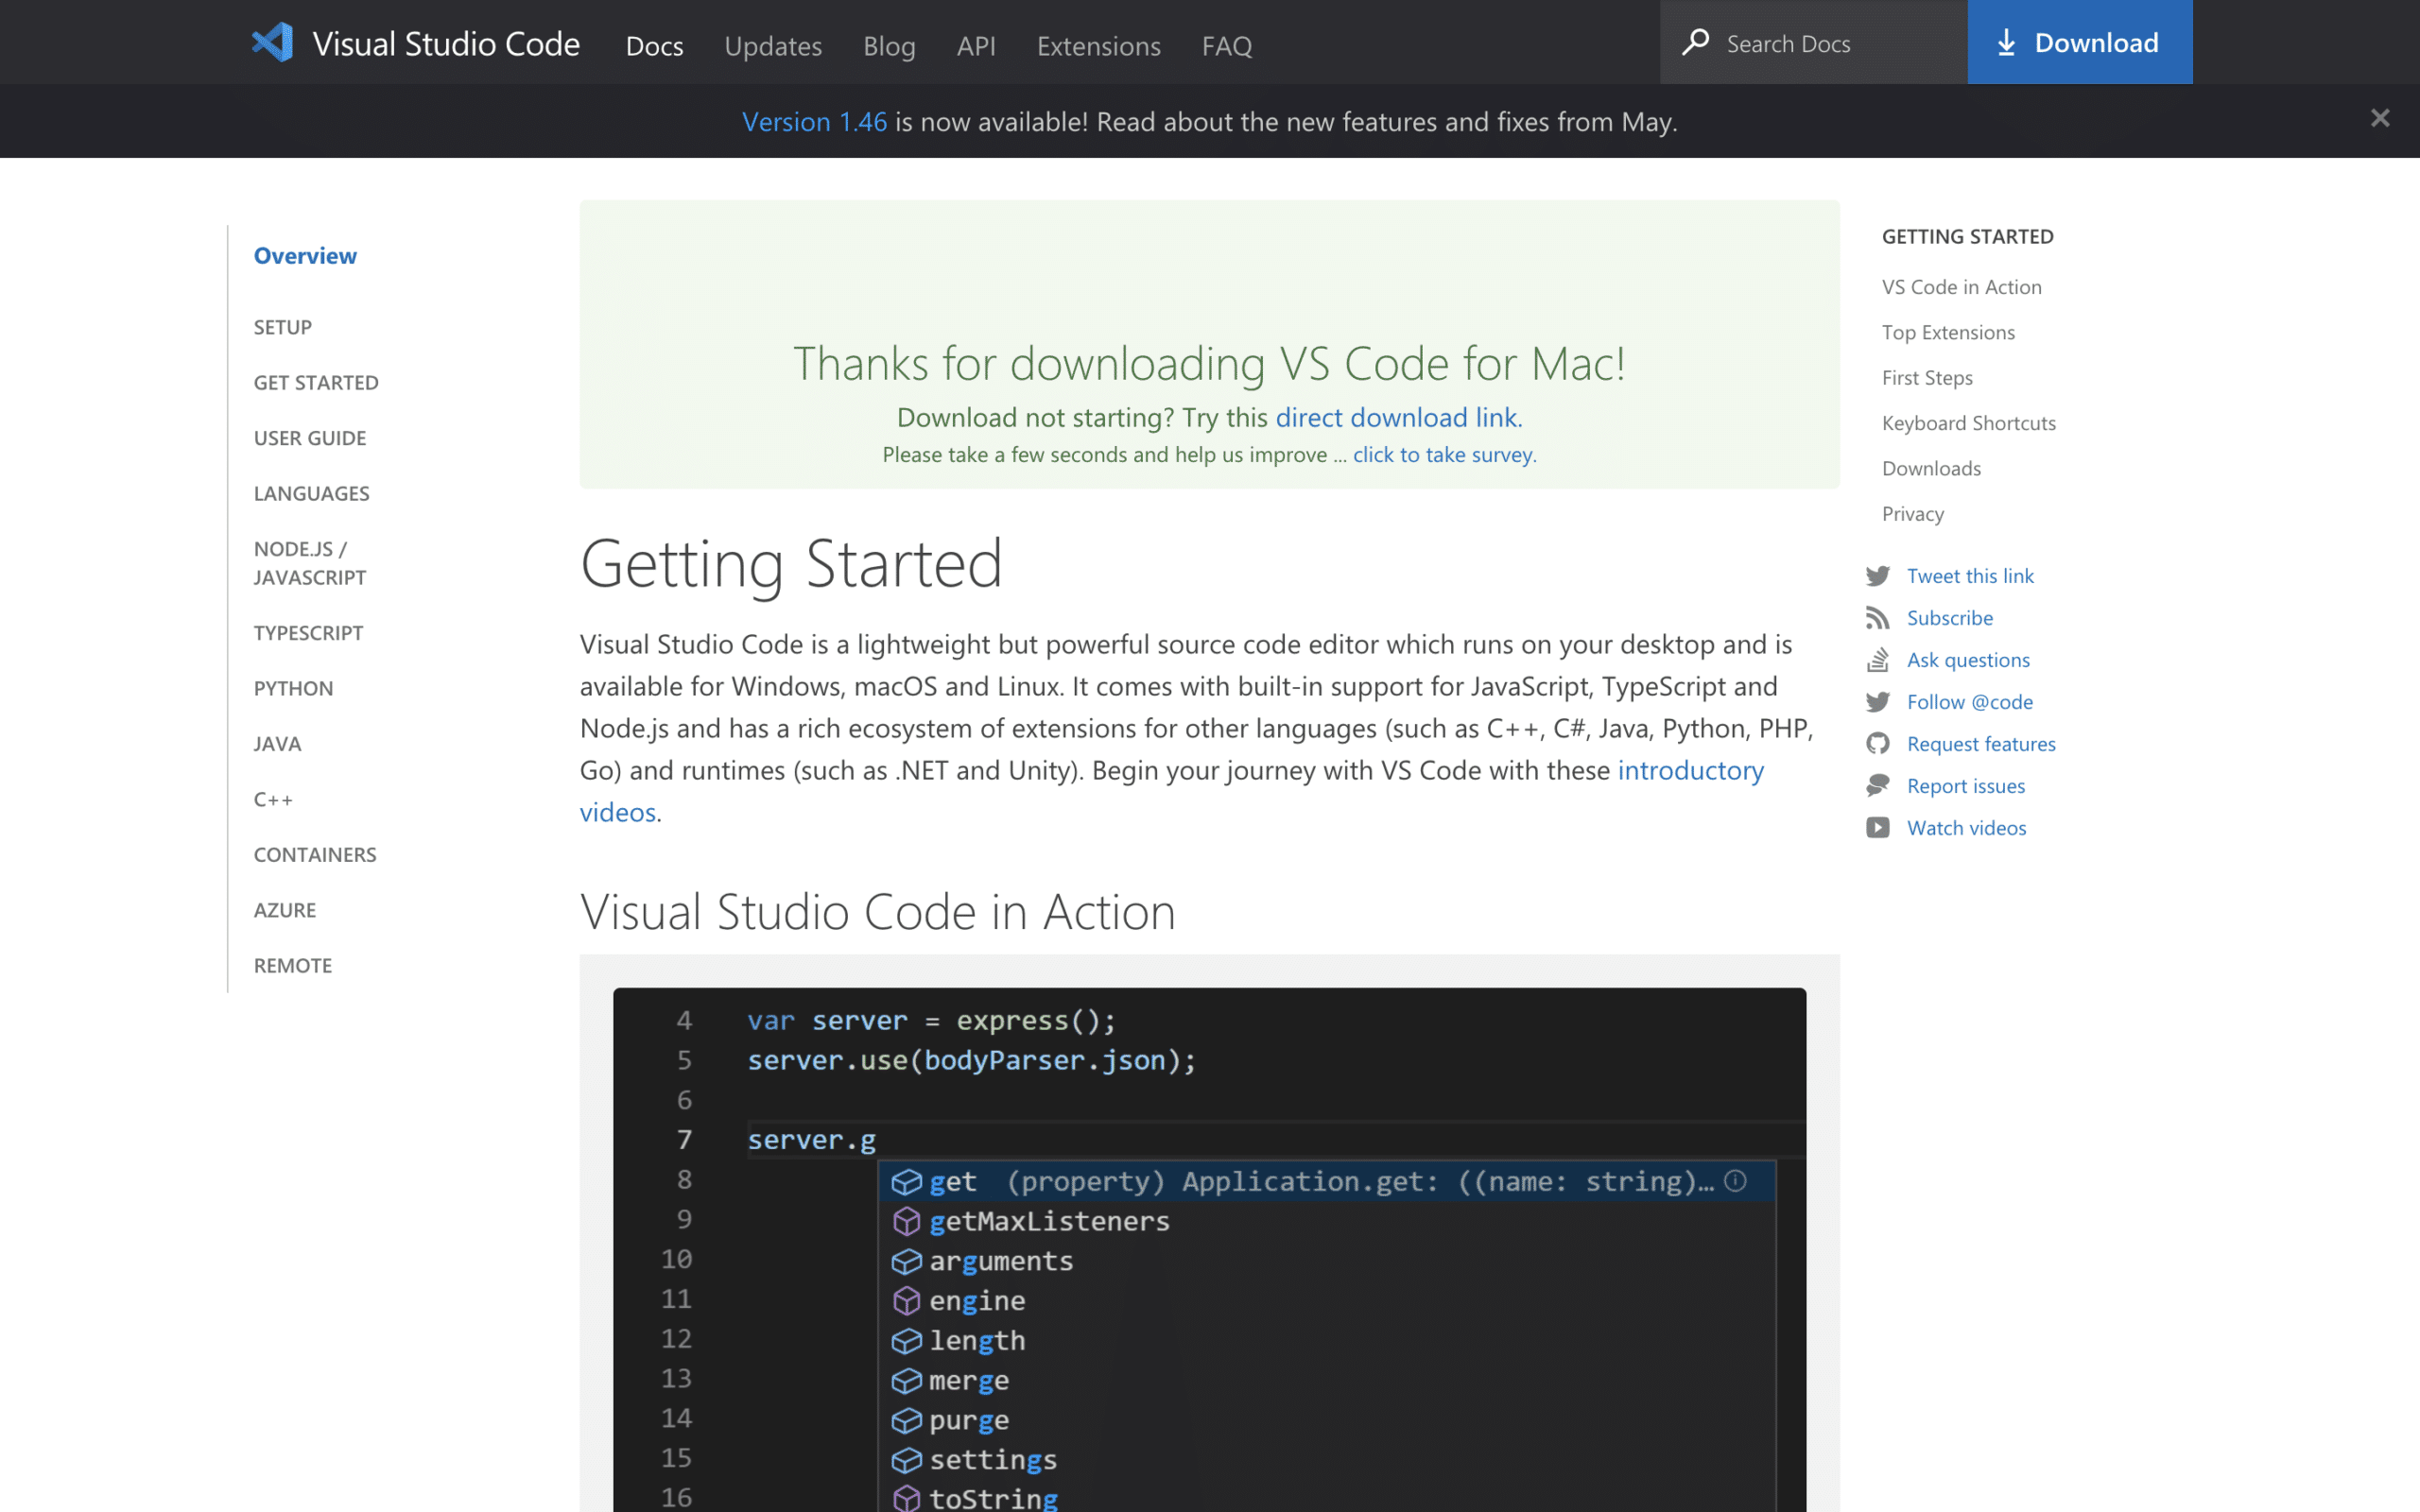This screenshot has width=2420, height=1512.
Task: Click Keyboard Shortcuts in Getting Started list
Action: pos(1968,422)
